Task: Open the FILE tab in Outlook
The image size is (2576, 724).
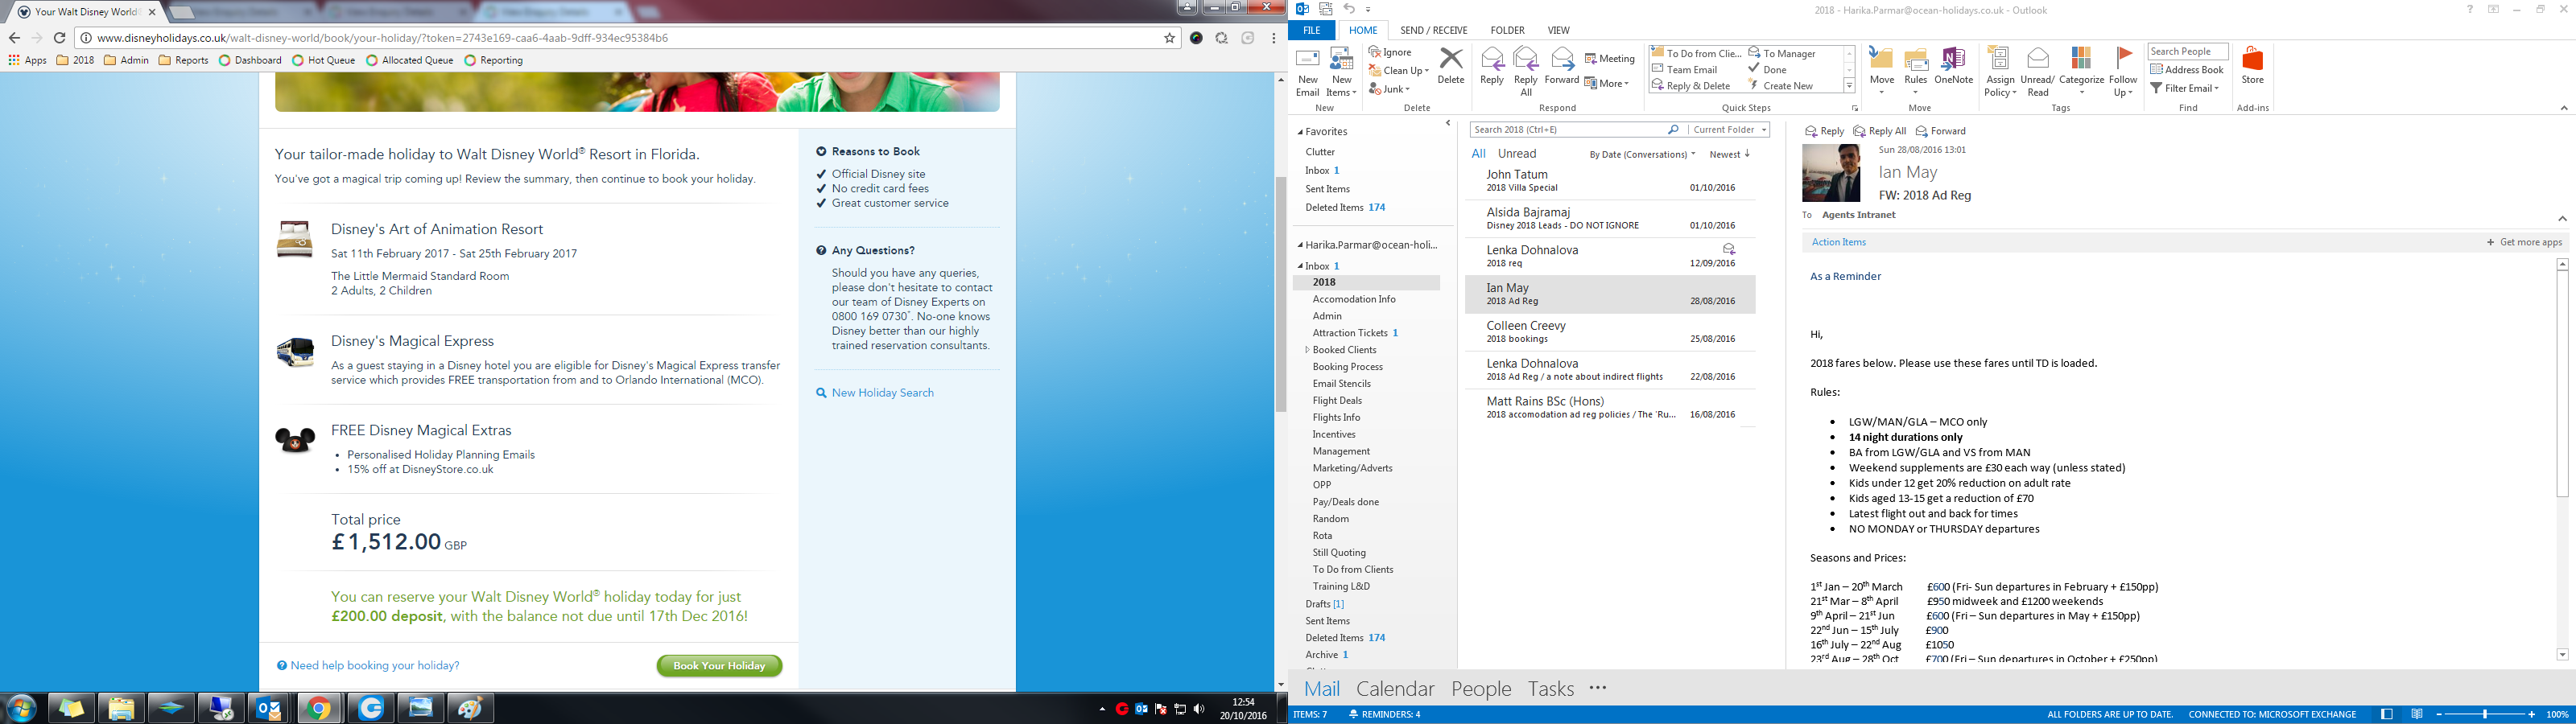Action: coord(1311,30)
